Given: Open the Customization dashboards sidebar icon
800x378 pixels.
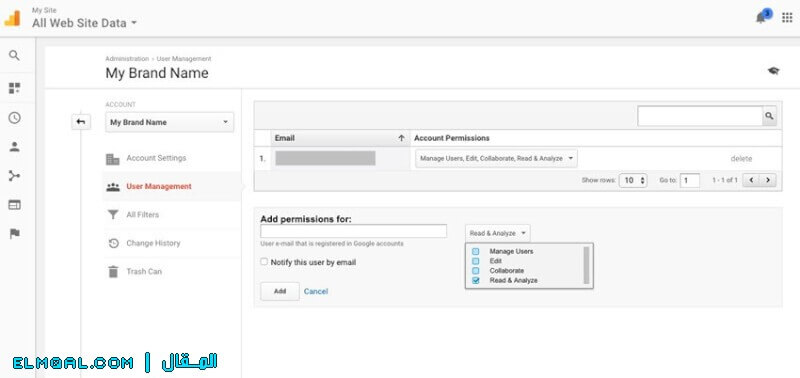Looking at the screenshot, I should tap(14, 88).
